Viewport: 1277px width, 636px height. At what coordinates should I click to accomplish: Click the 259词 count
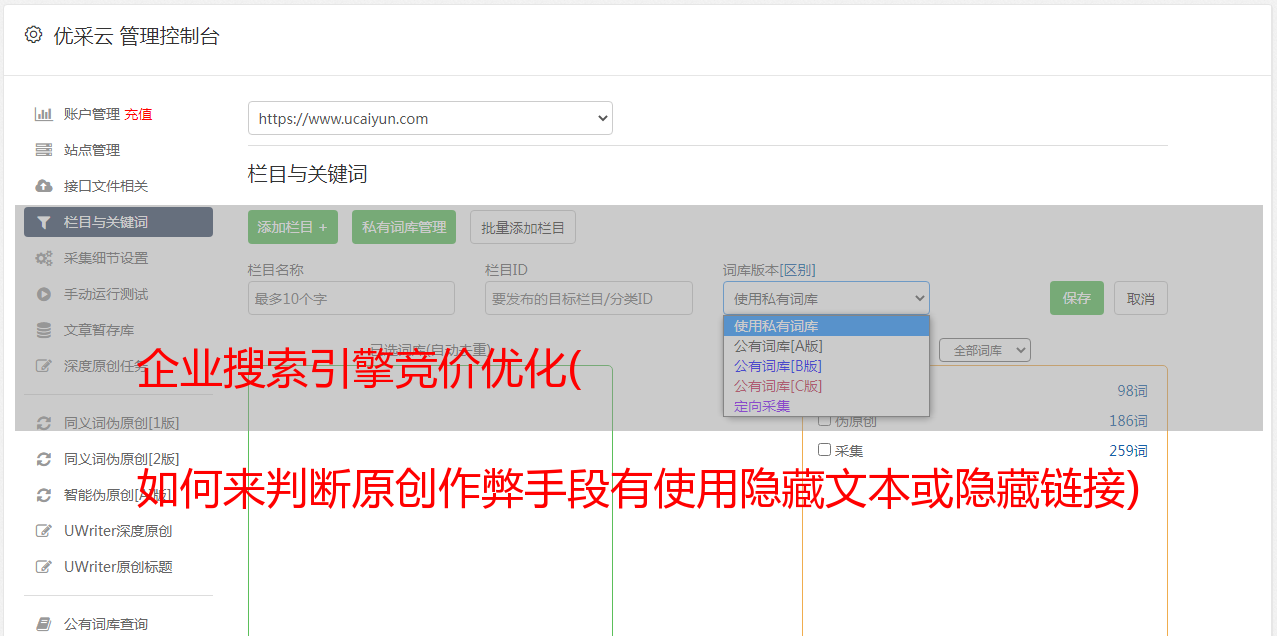coord(1128,450)
